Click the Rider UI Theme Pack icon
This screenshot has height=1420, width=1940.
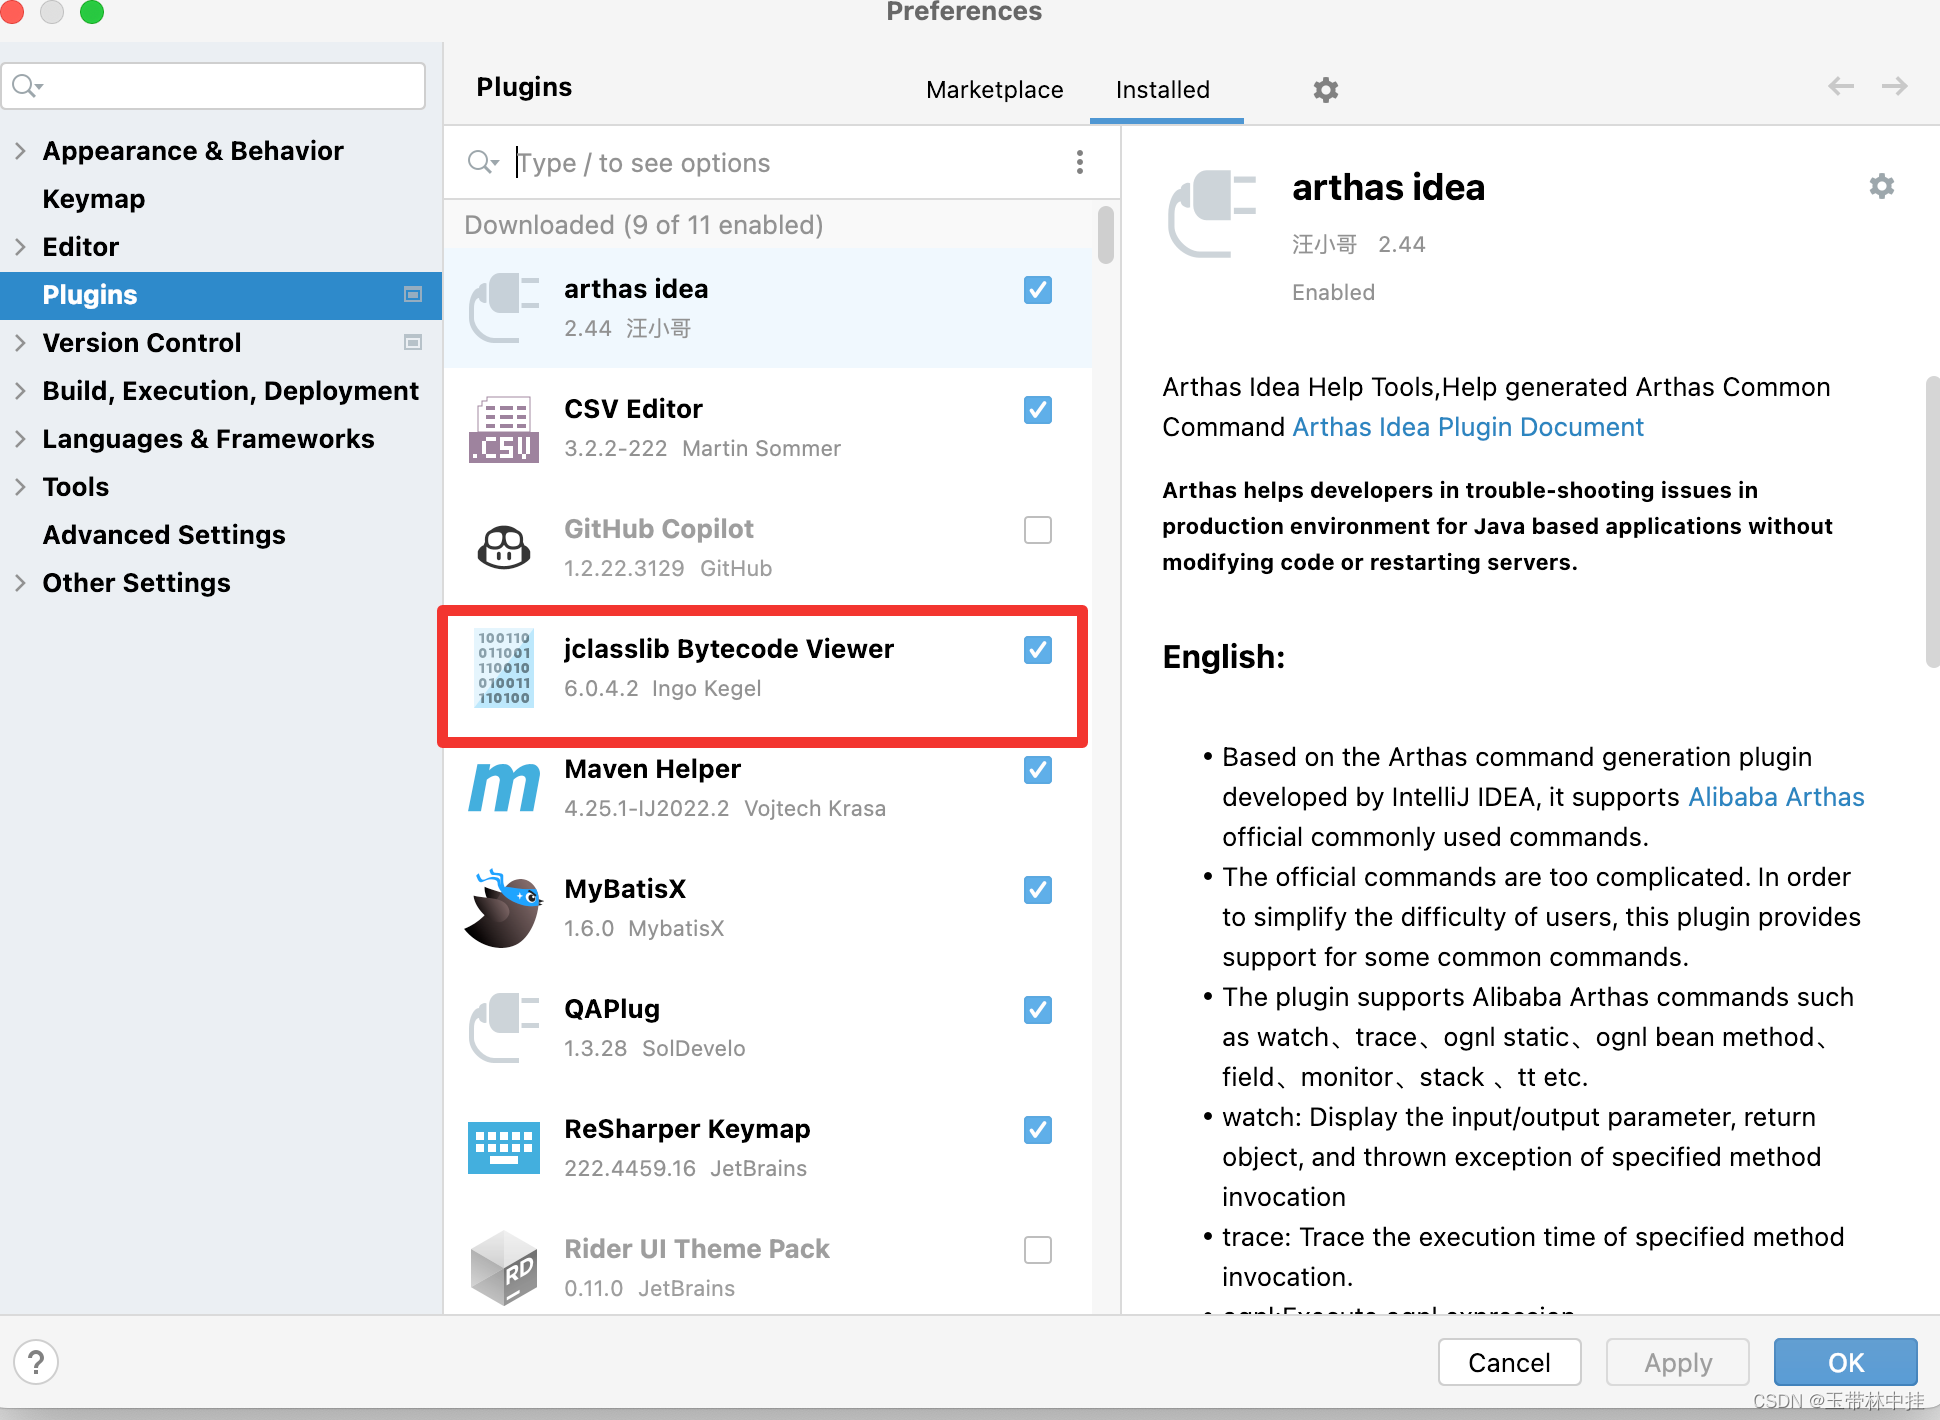click(x=504, y=1268)
